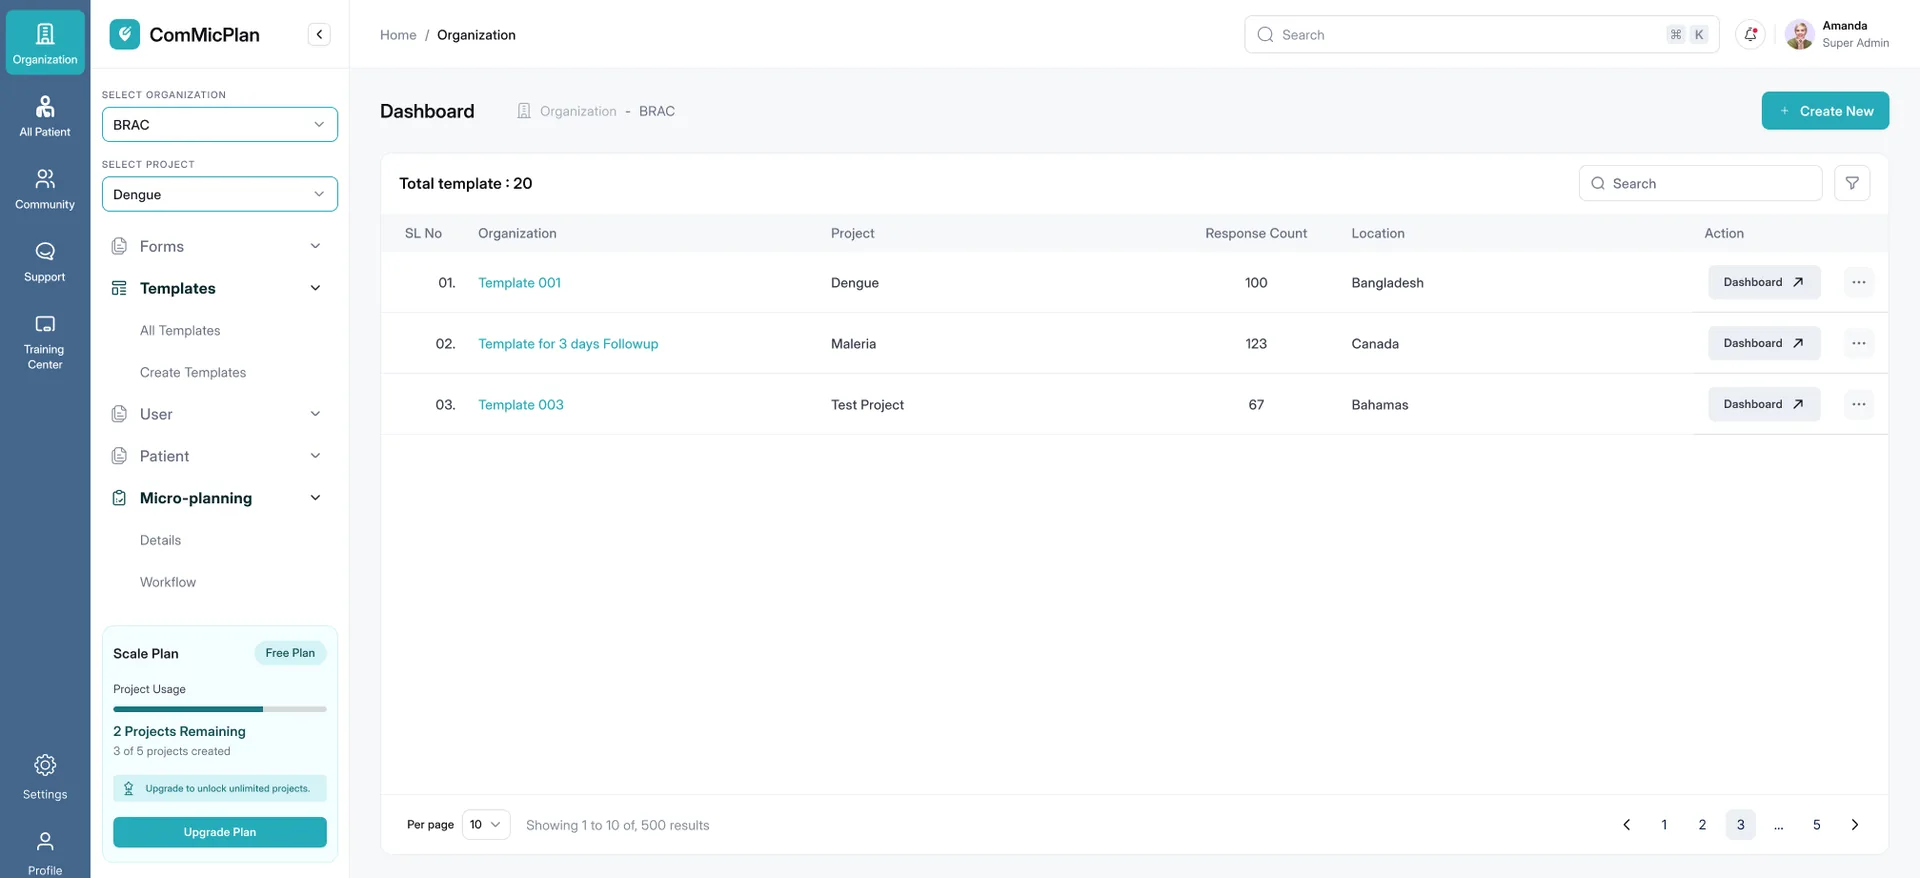Open the filter funnel icon
This screenshot has width=1920, height=878.
(1852, 183)
